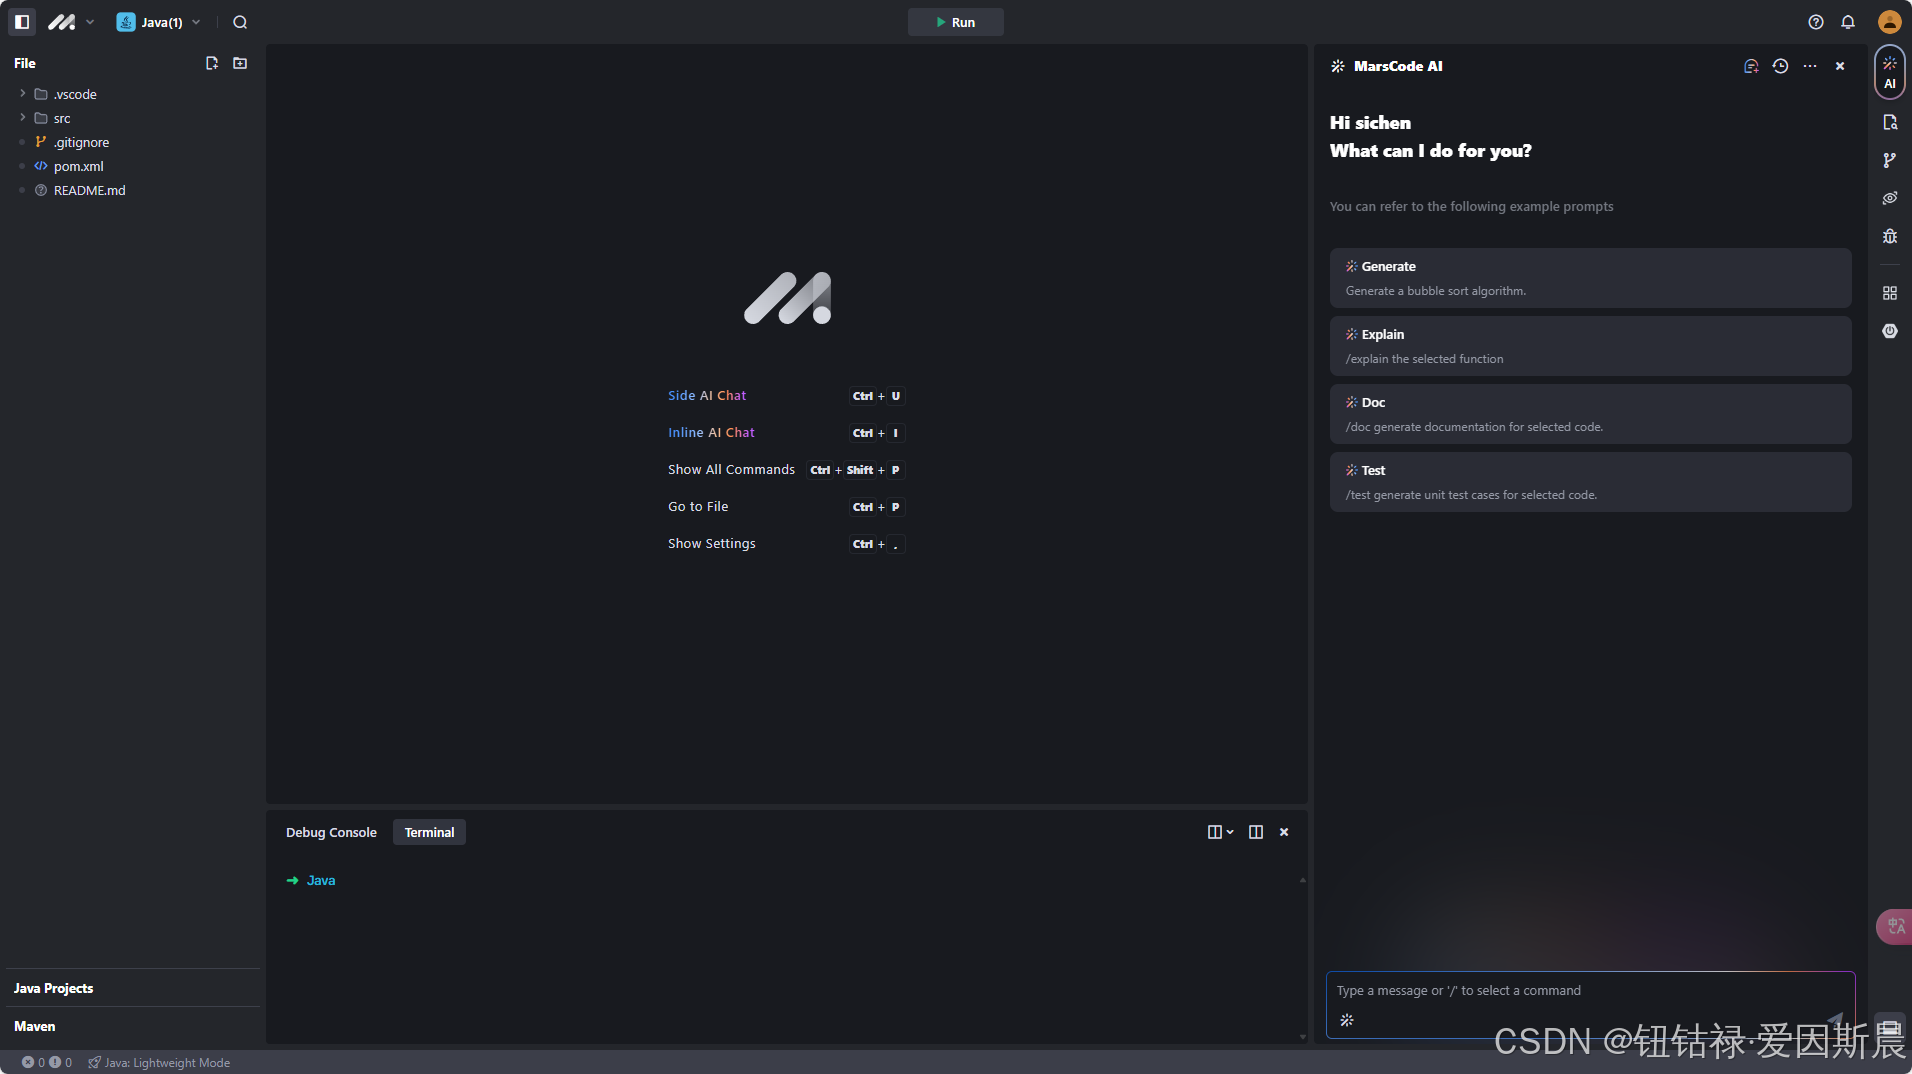The image size is (1912, 1074).
Task: Click Side AI Chat shortcut link
Action: [707, 395]
